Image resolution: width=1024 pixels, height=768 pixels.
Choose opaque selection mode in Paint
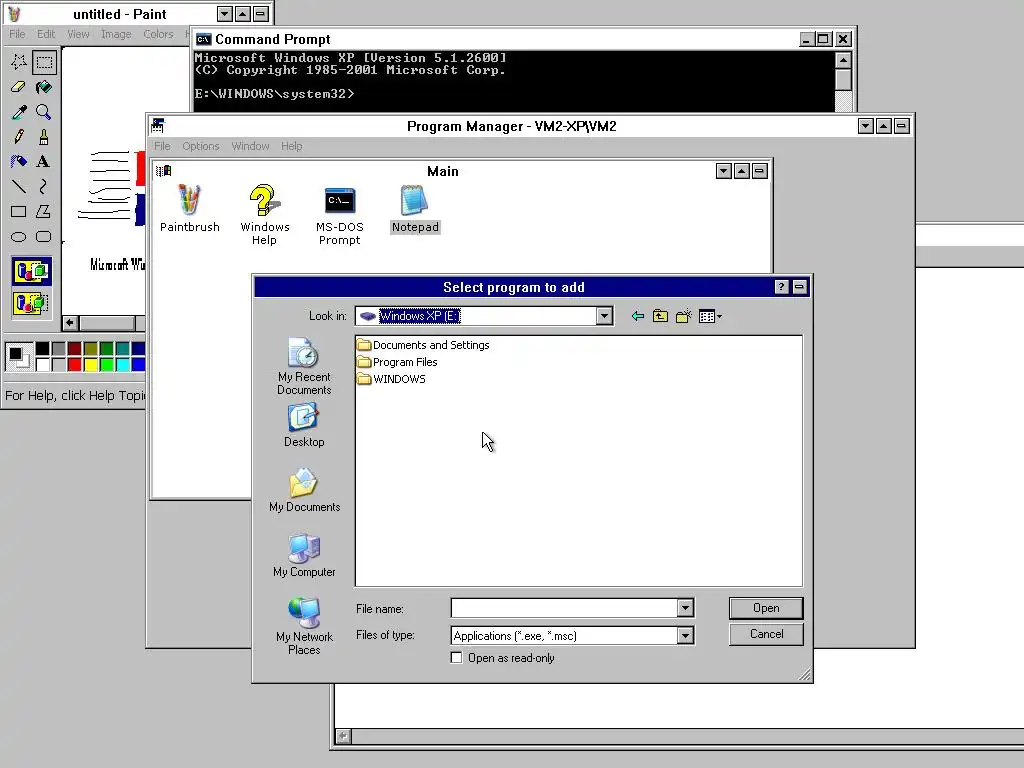(x=31, y=271)
